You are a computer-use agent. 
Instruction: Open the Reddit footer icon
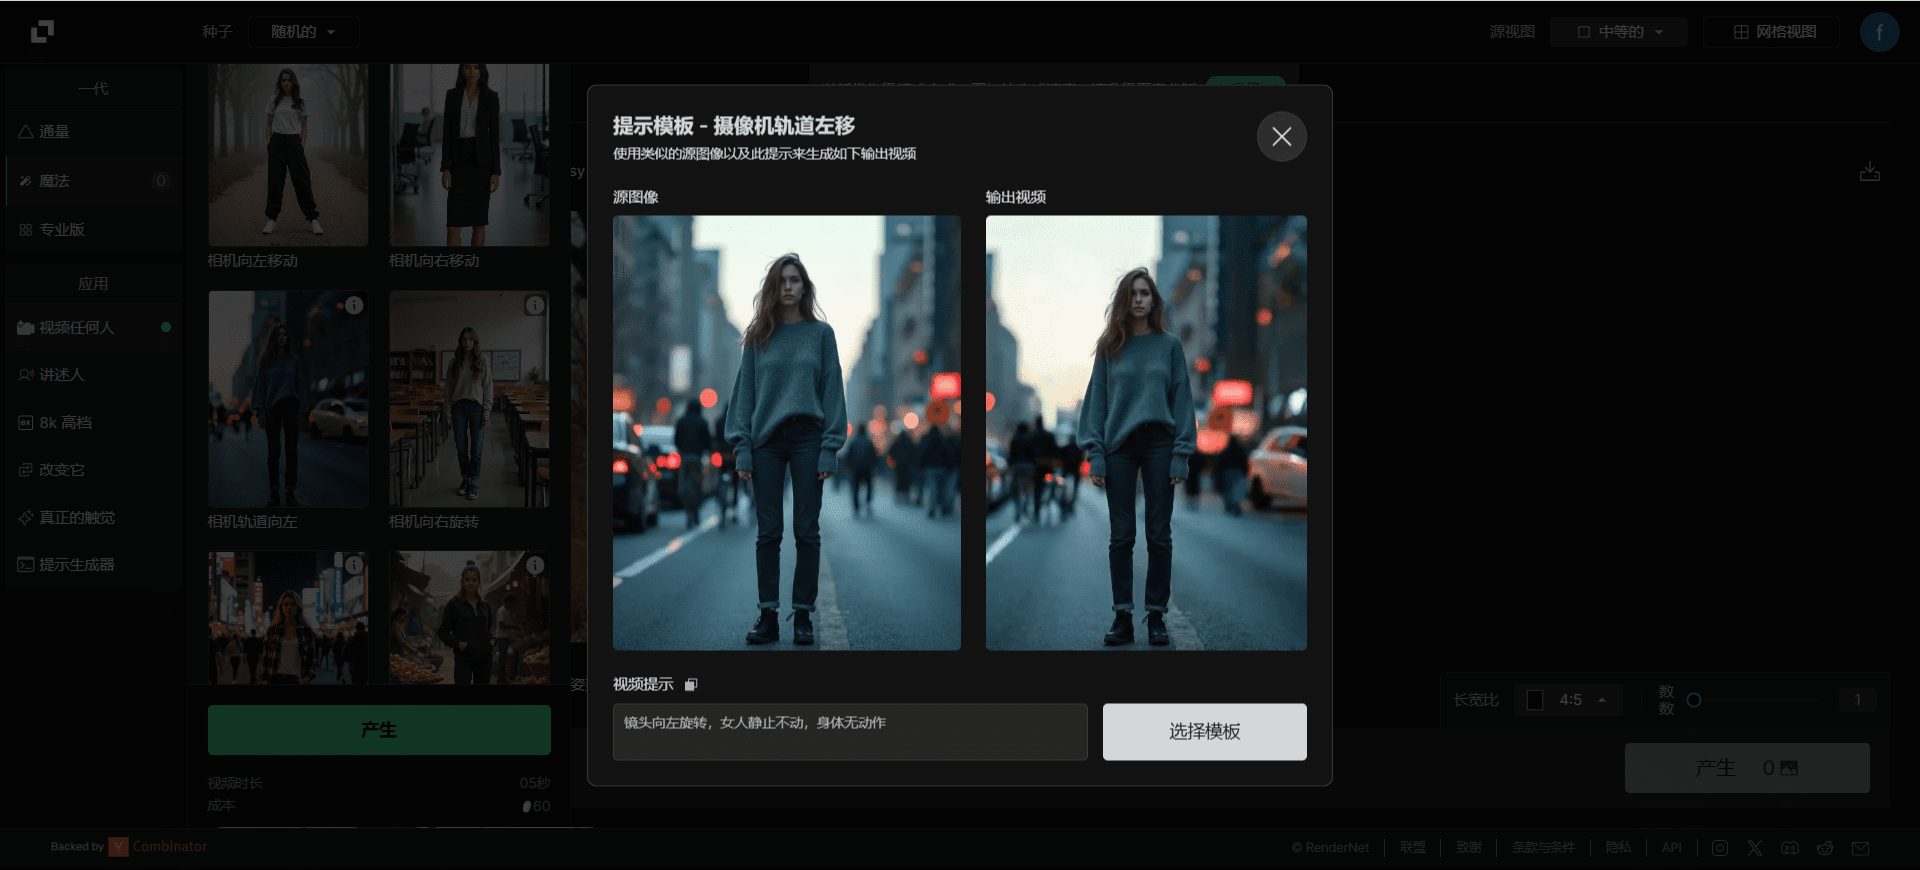click(1825, 848)
